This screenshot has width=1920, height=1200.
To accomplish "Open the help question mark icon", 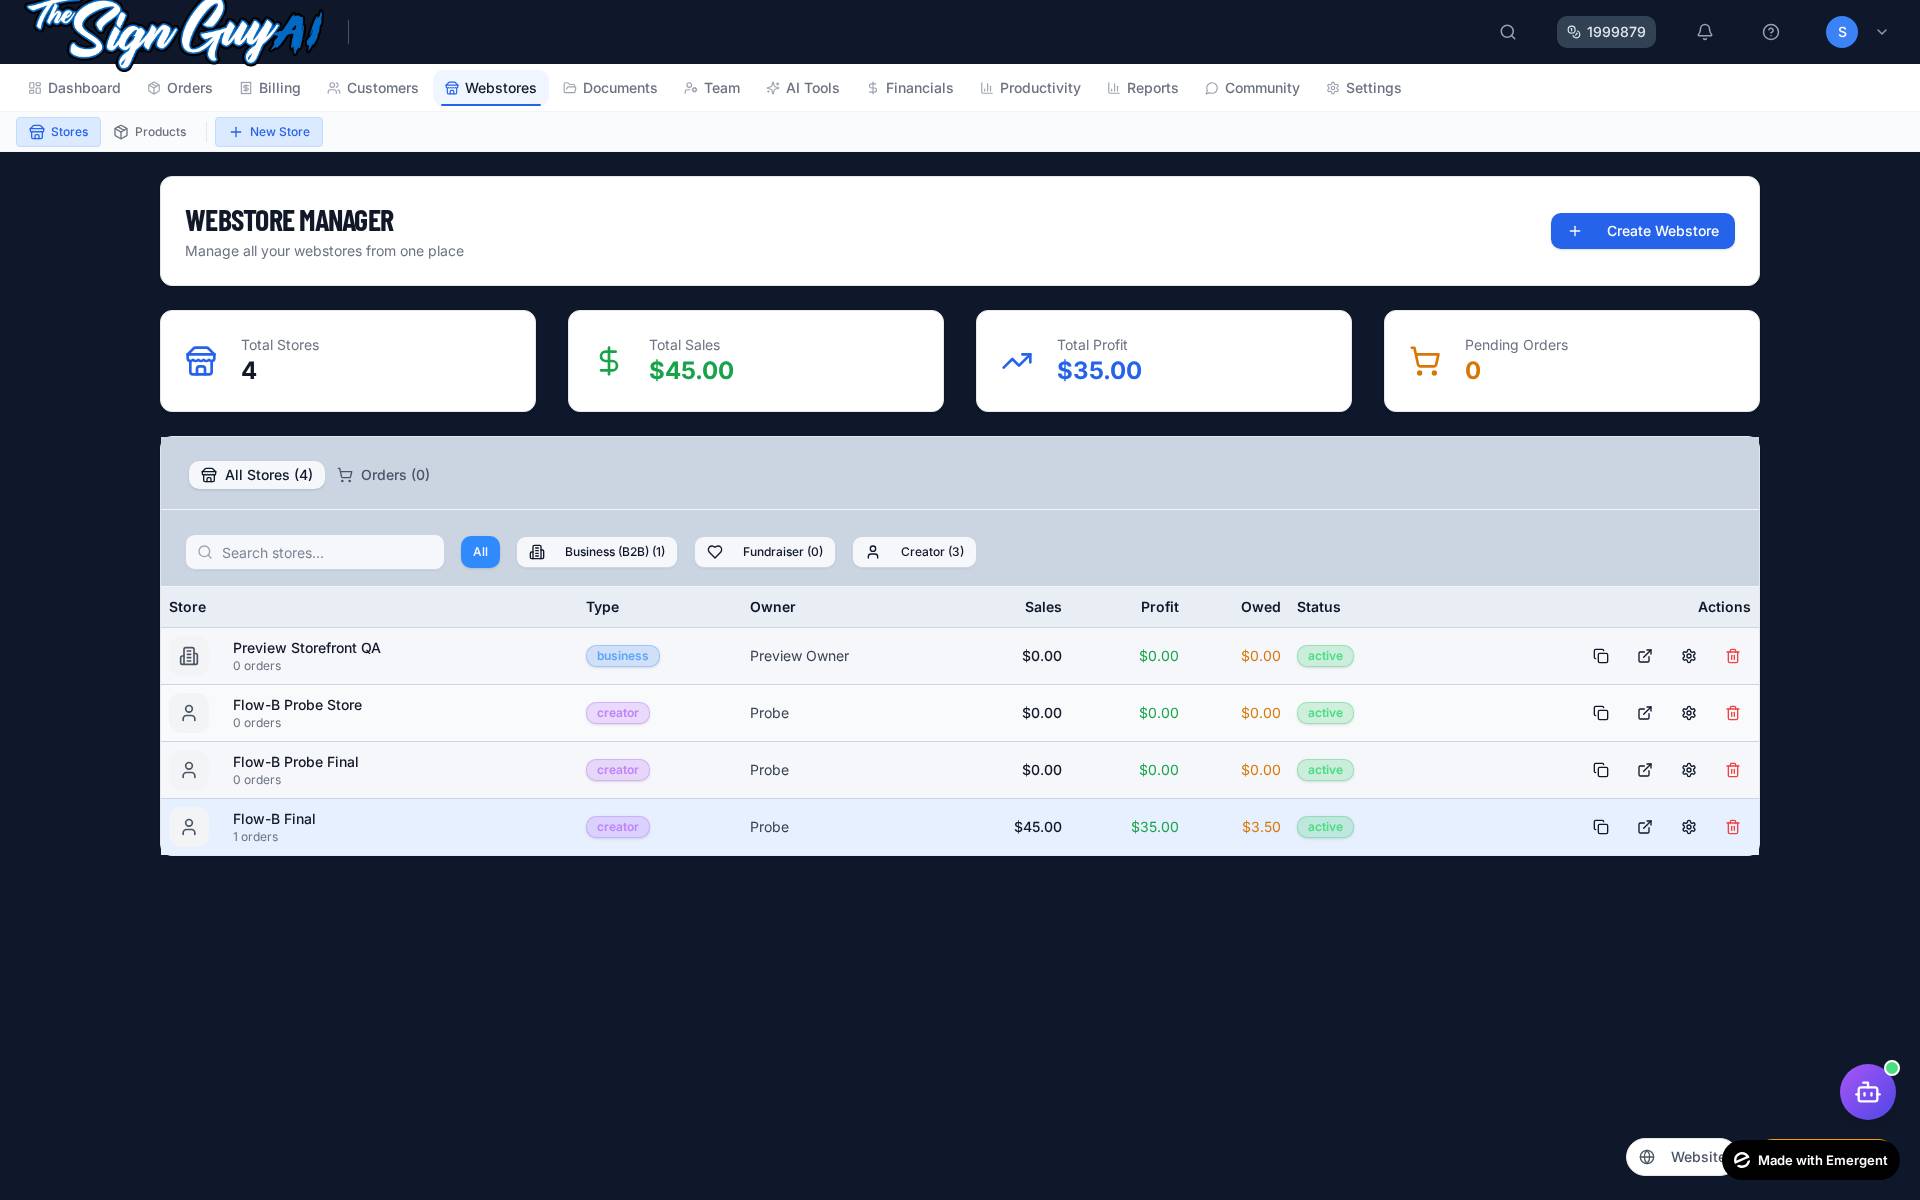I will (x=1771, y=32).
